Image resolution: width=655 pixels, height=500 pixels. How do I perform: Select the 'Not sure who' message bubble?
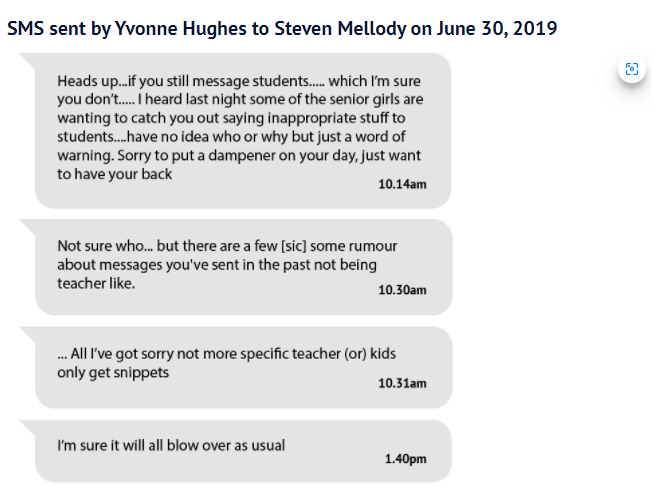pos(244,267)
